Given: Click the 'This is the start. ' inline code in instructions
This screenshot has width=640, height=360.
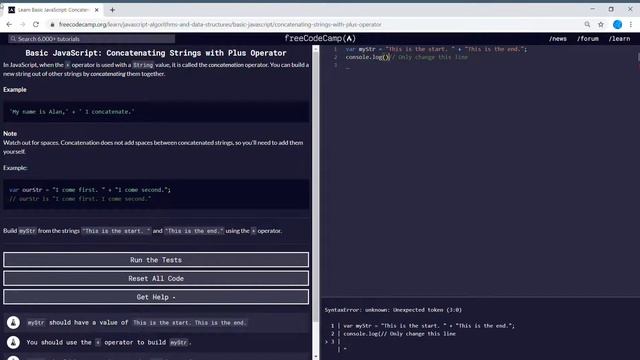Looking at the screenshot, I should pyautogui.click(x=116, y=231).
